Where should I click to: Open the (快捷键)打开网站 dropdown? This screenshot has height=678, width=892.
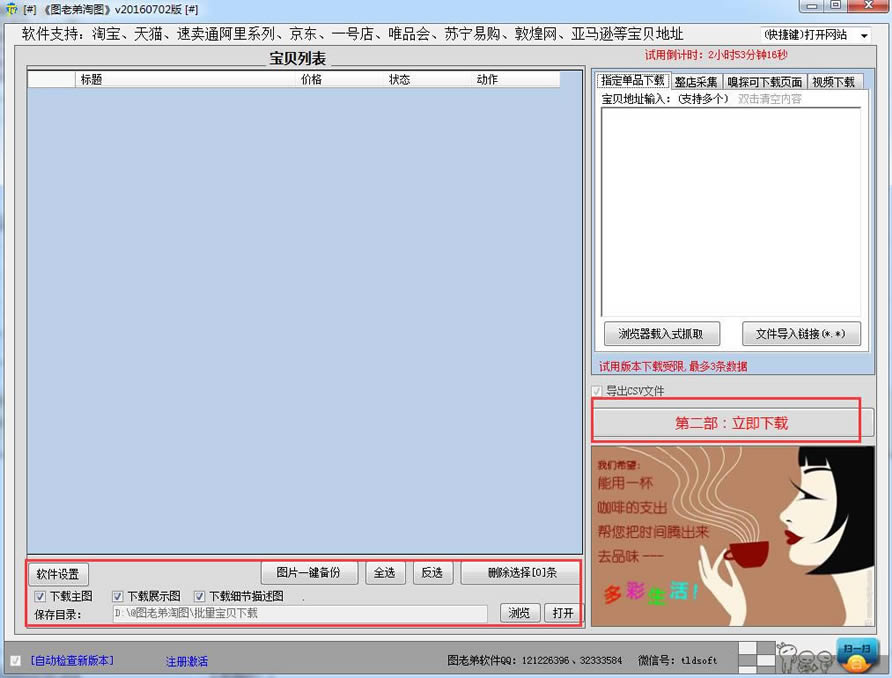[x=815, y=35]
